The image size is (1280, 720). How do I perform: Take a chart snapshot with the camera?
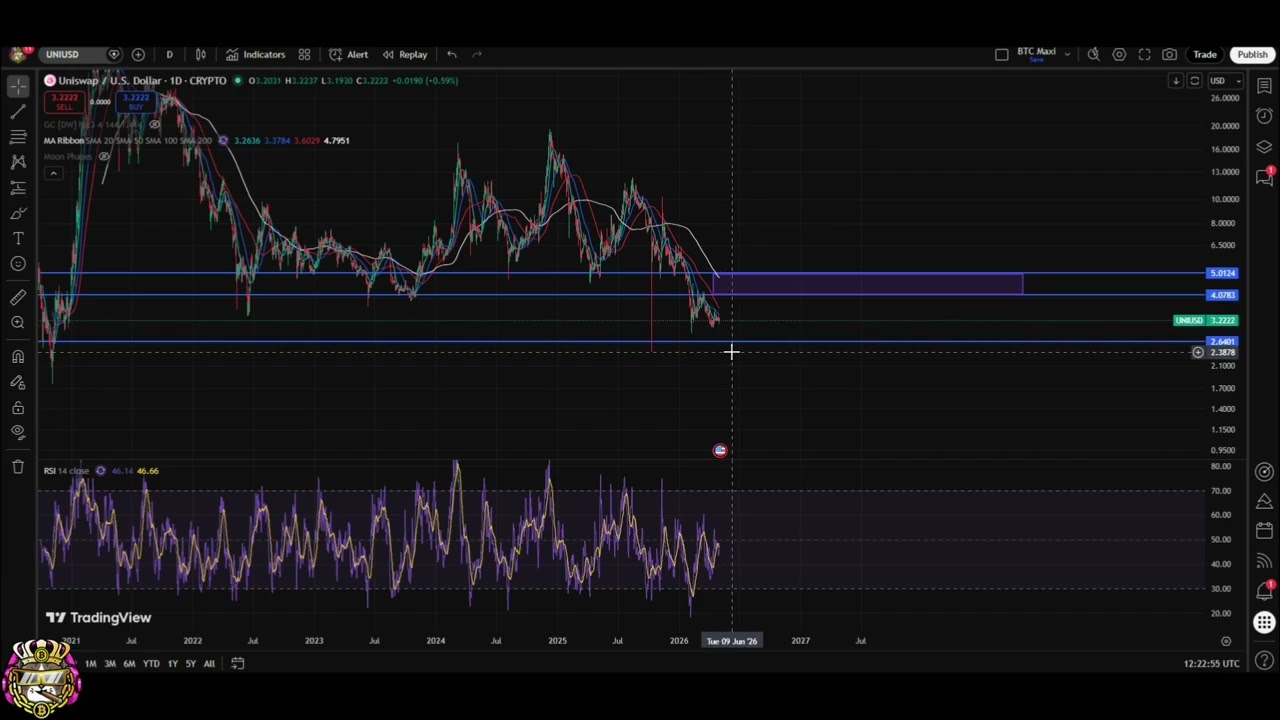(1169, 54)
